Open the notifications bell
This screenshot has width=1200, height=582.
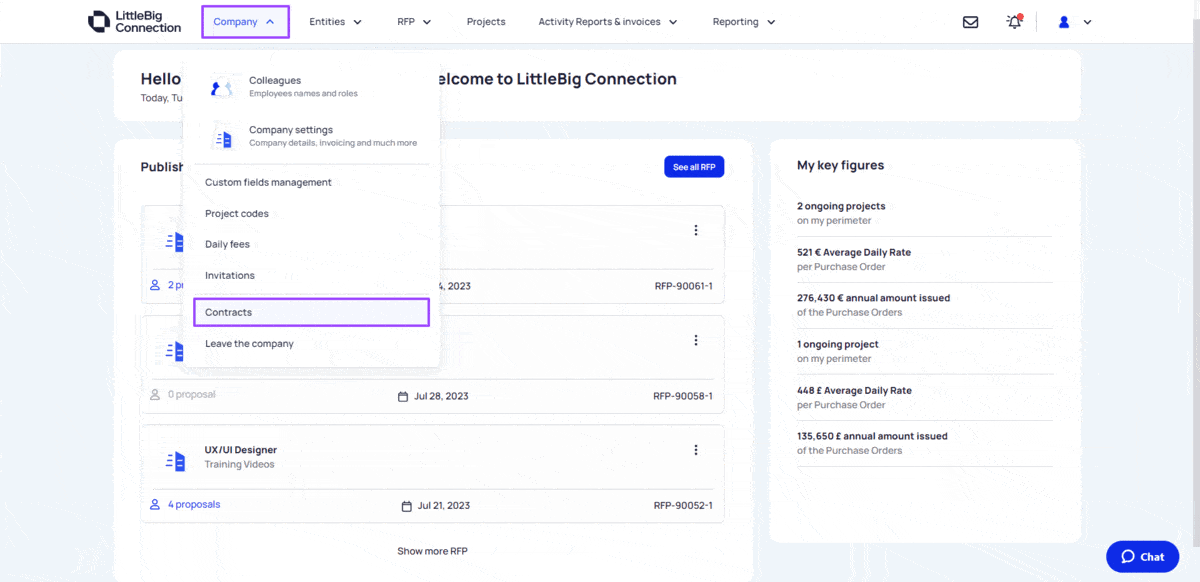pyautogui.click(x=1013, y=21)
